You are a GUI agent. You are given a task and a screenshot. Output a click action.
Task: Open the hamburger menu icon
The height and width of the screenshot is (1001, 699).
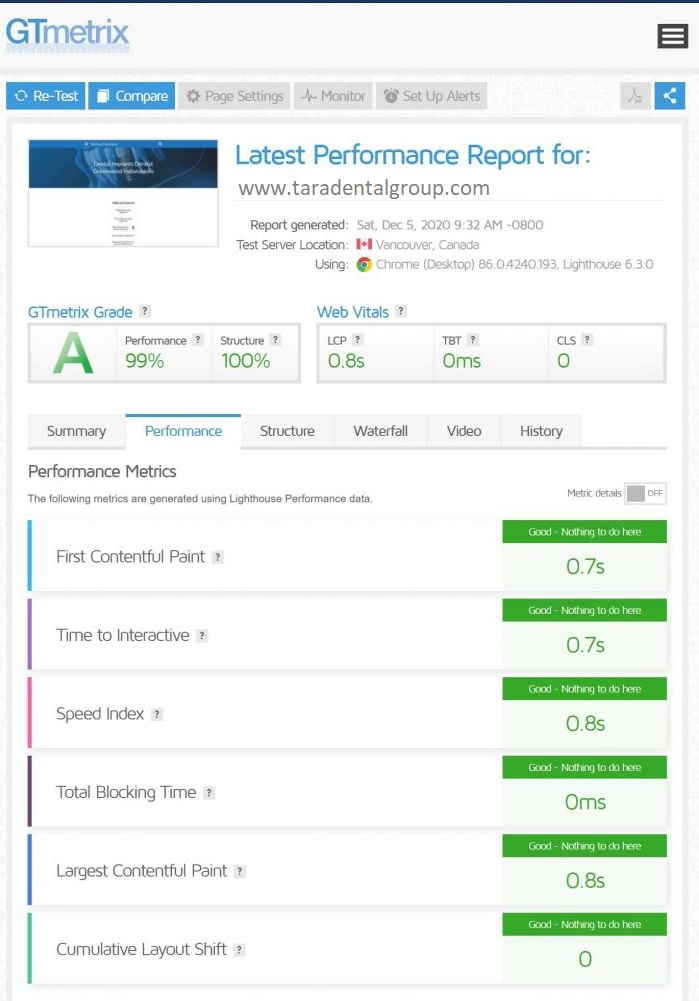(672, 37)
